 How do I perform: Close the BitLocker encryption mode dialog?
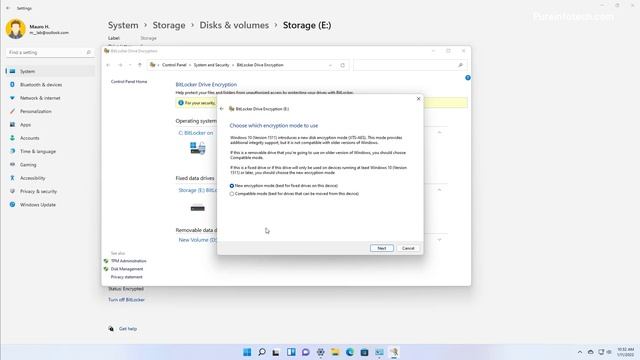pyautogui.click(x=418, y=99)
